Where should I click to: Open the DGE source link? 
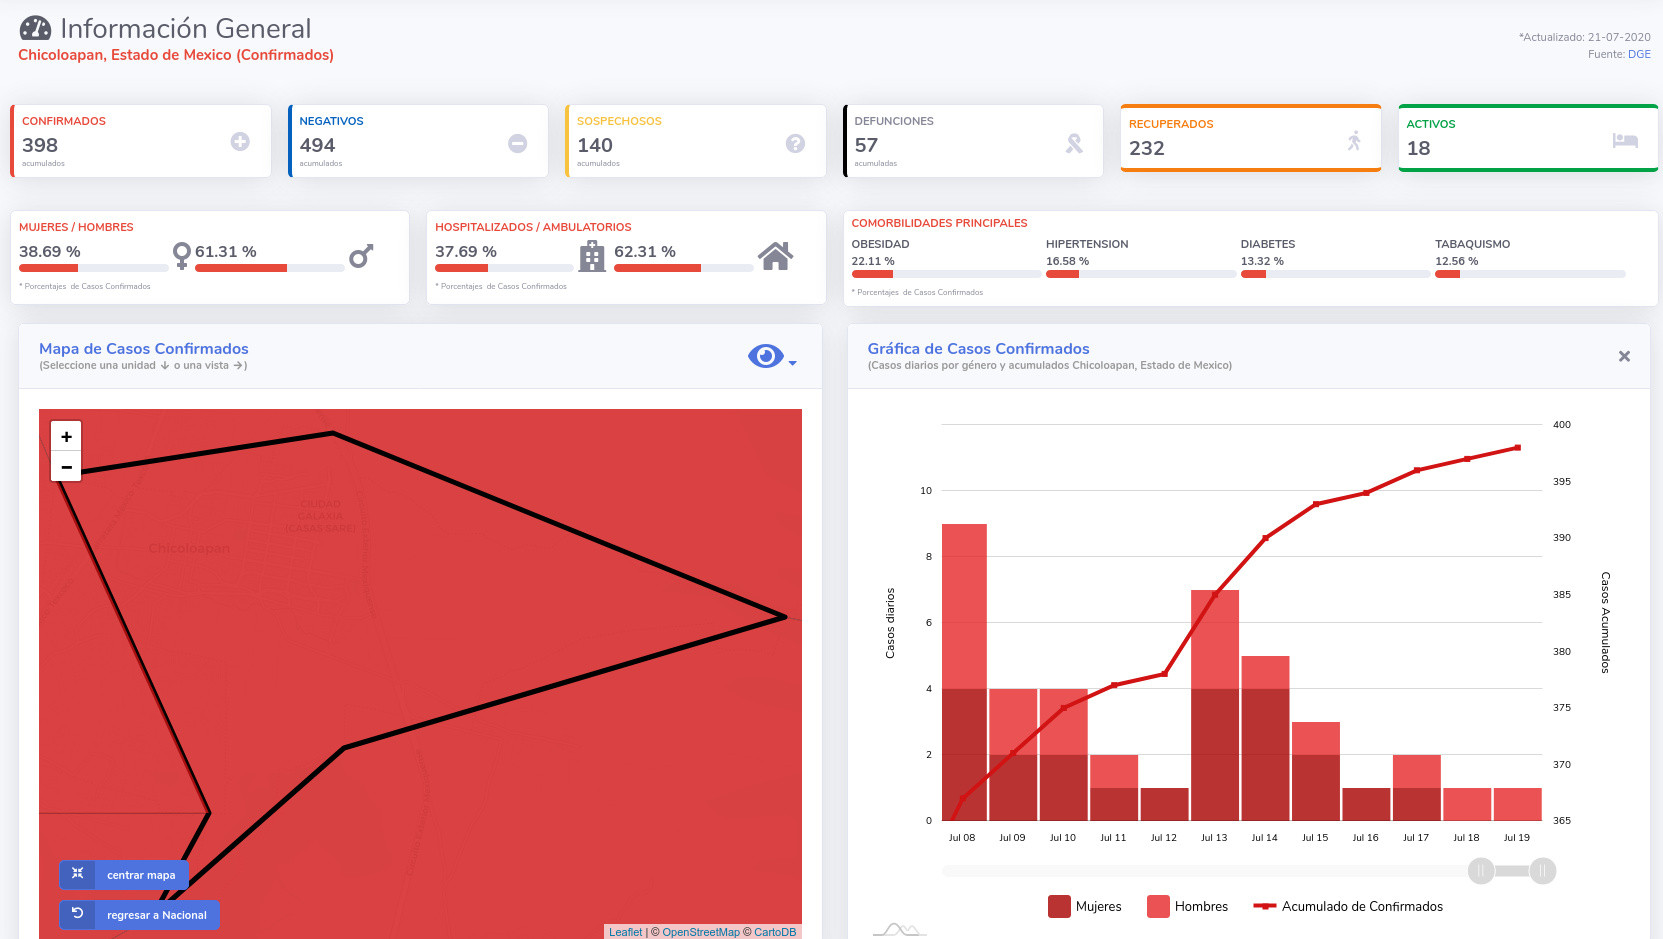click(x=1639, y=54)
